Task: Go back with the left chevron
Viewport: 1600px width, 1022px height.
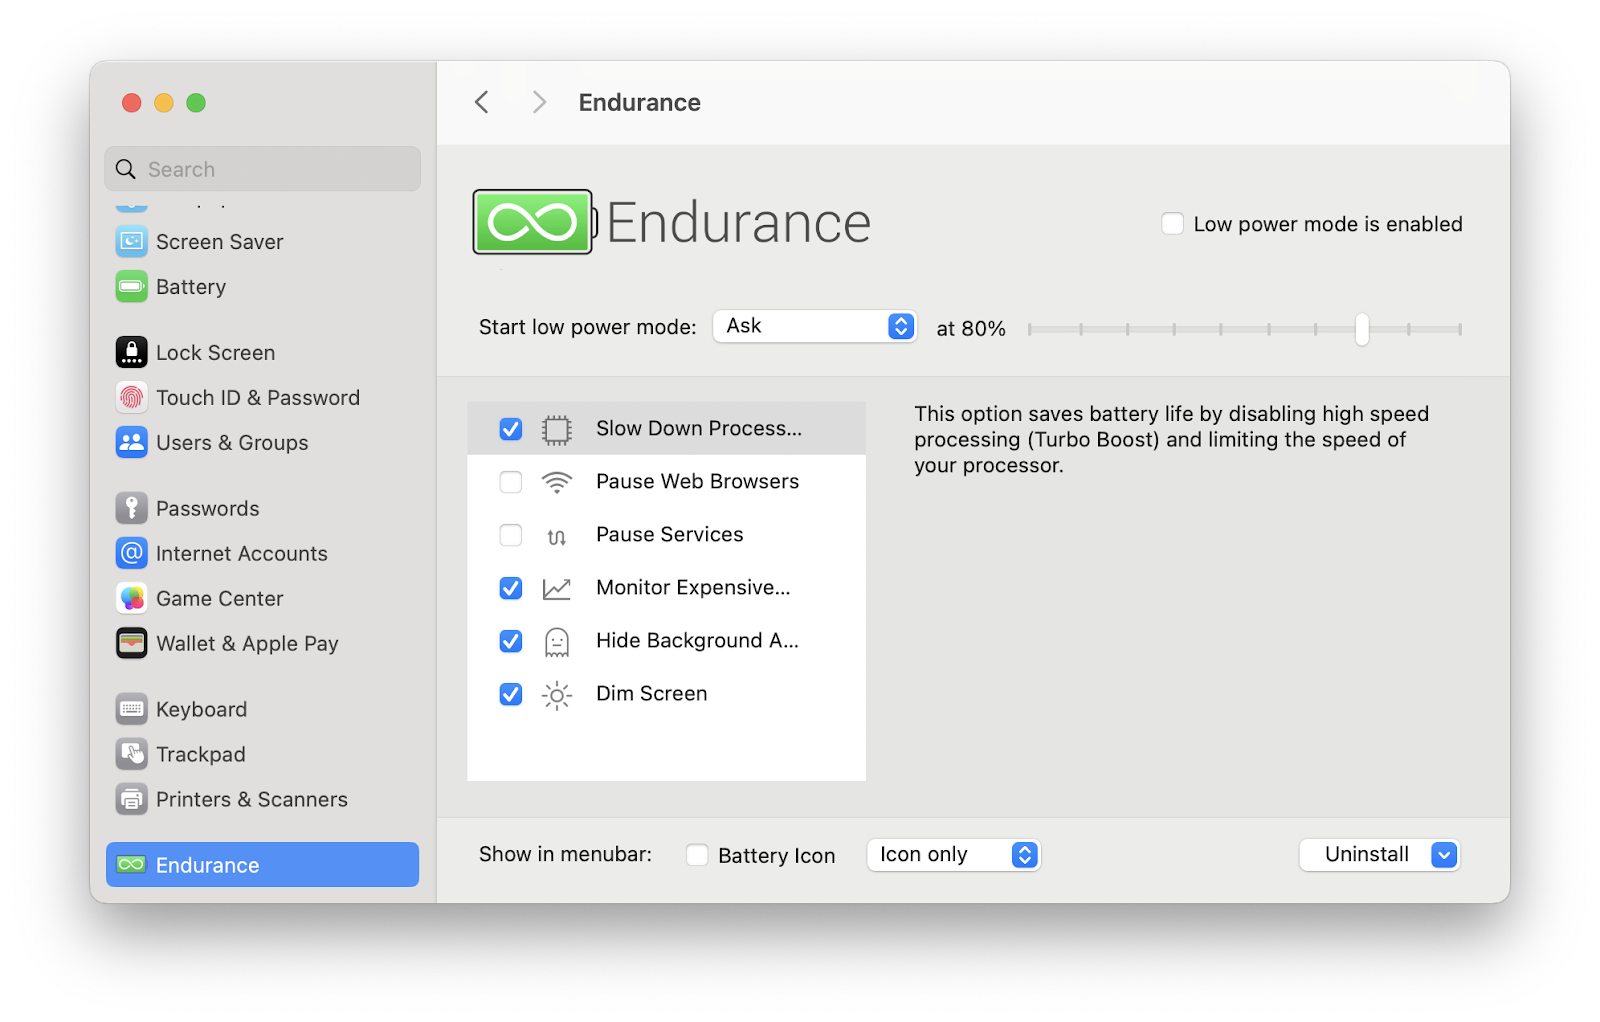Action: point(482,102)
